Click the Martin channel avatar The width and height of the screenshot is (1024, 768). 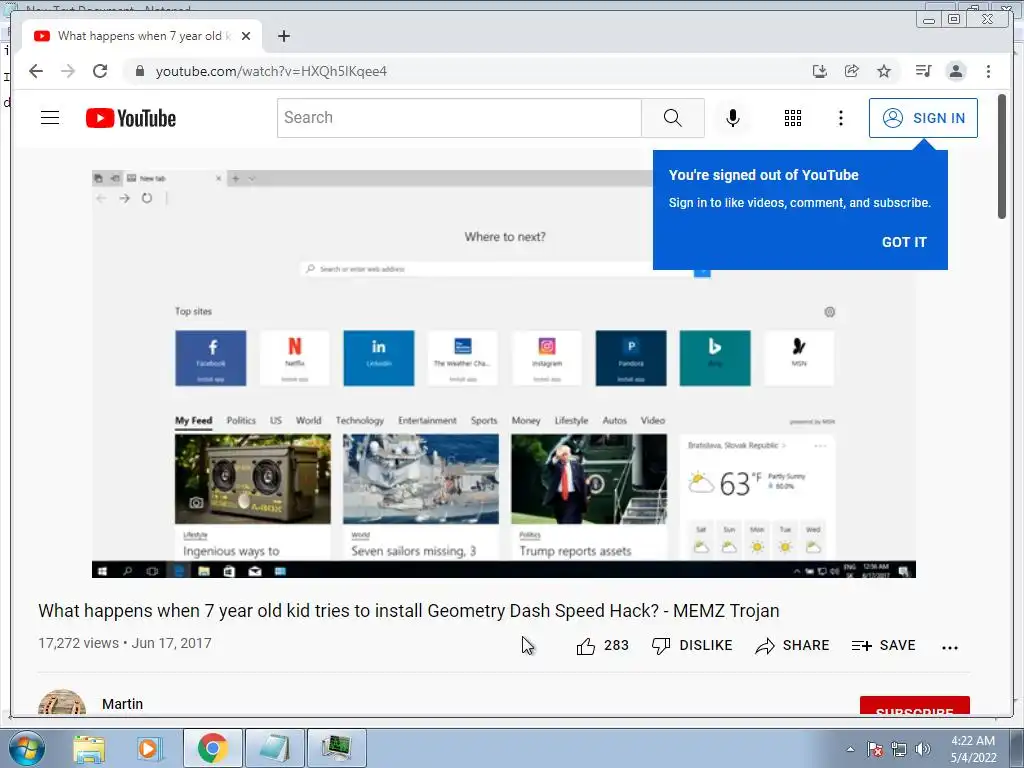pyautogui.click(x=62, y=703)
